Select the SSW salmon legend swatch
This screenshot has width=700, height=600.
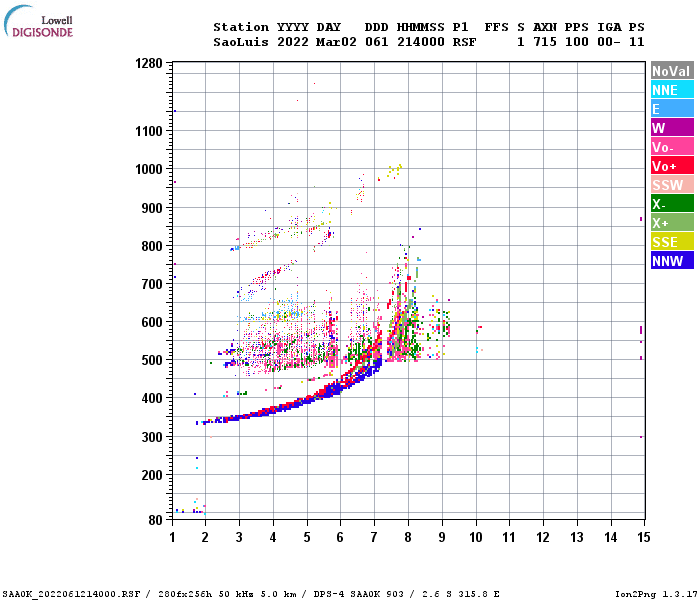(x=672, y=185)
